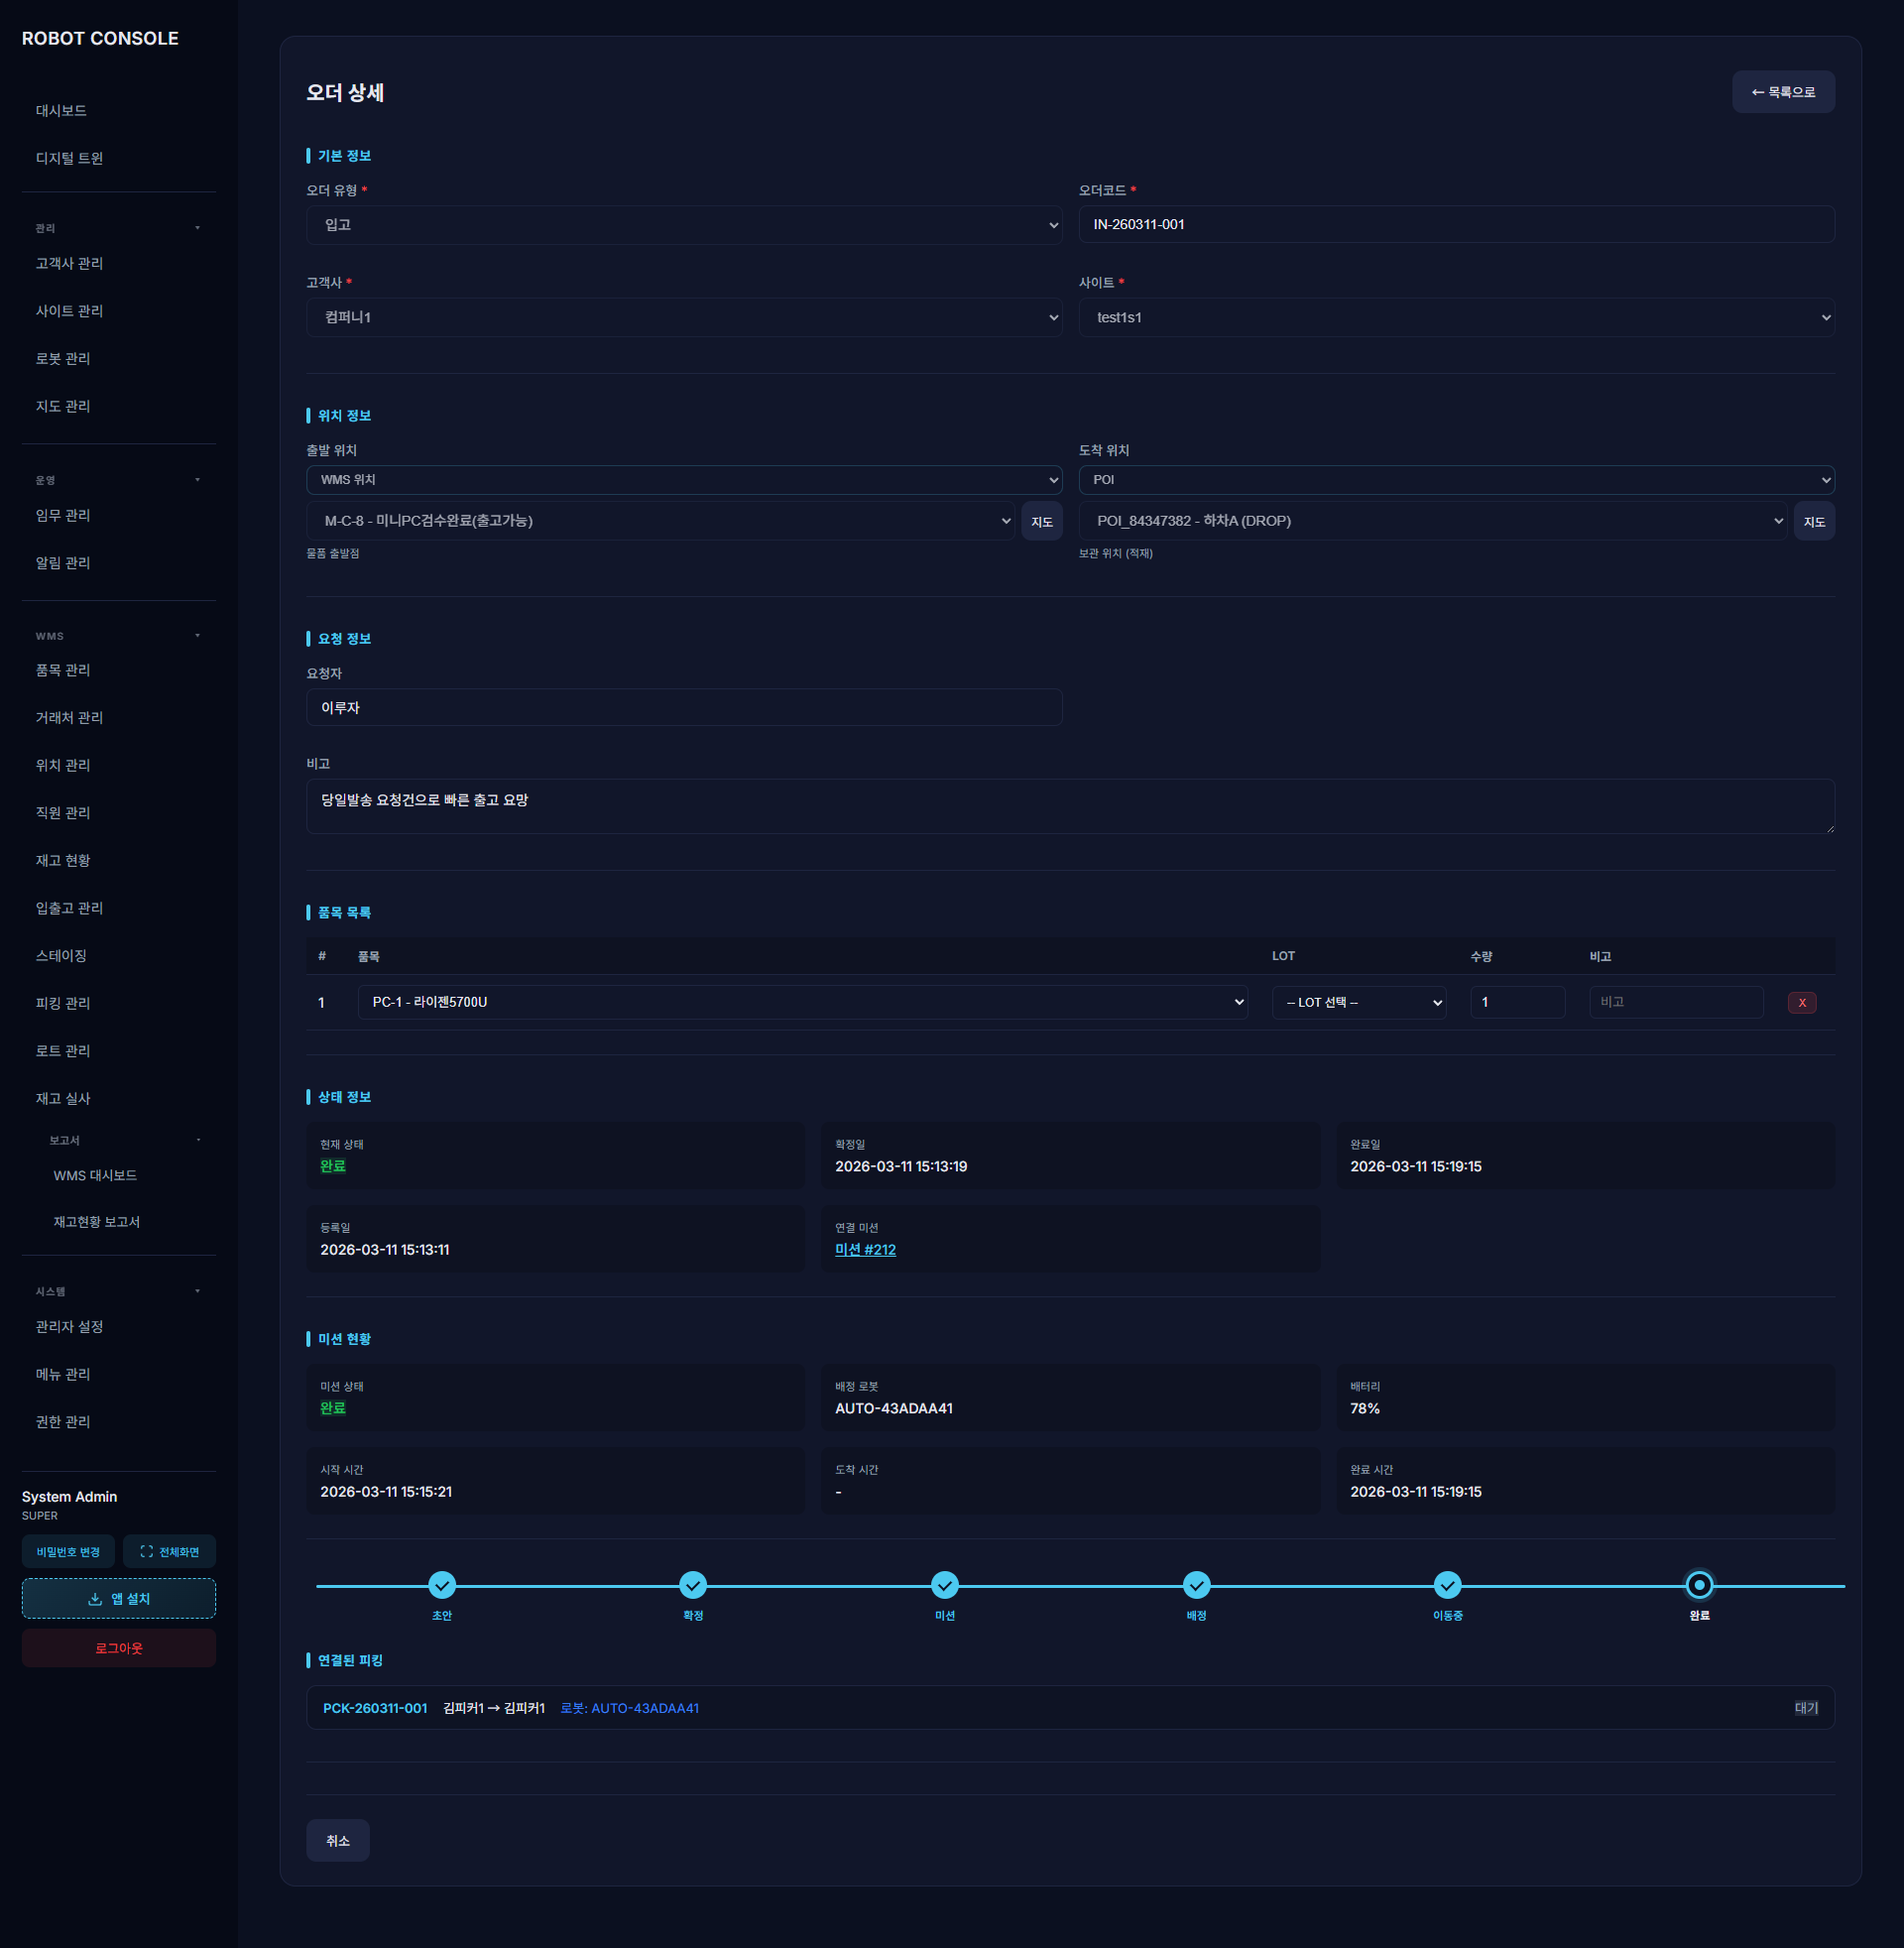Open the LOT selection dropdown
Screen dimensions: 1904x1948
[x=1358, y=1002]
